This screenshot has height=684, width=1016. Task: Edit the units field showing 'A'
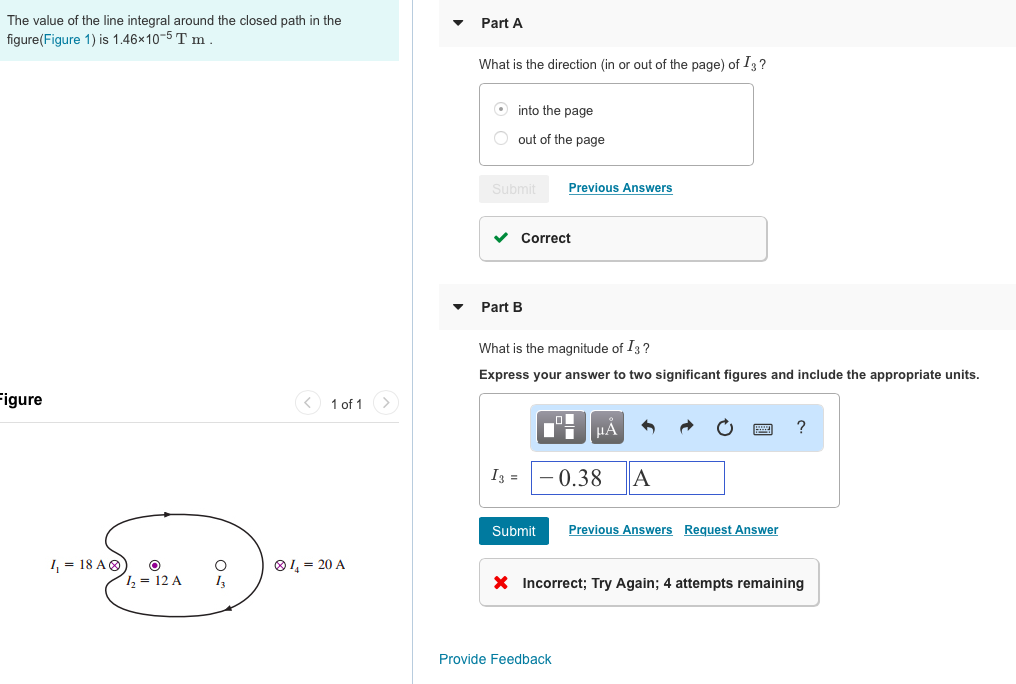(676, 477)
